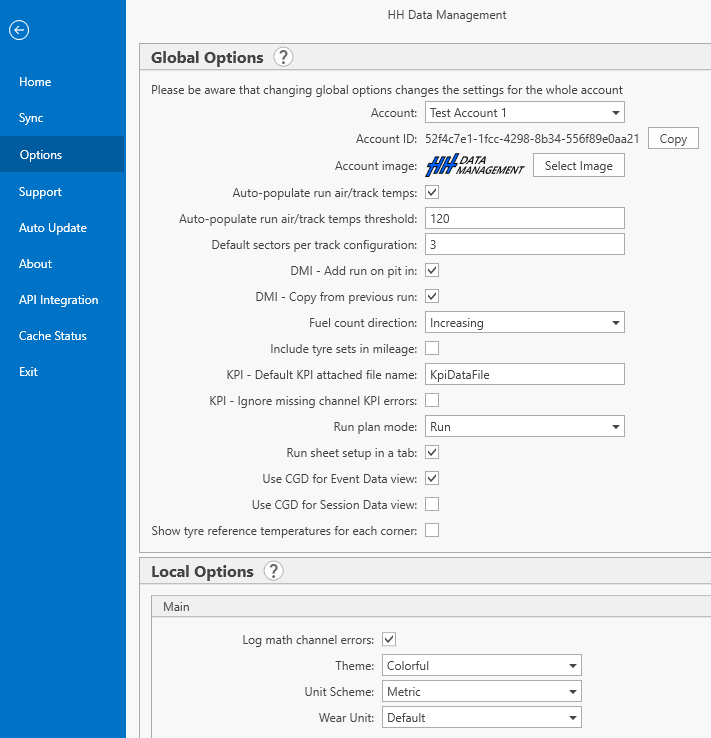Copy the Account ID

673,139
